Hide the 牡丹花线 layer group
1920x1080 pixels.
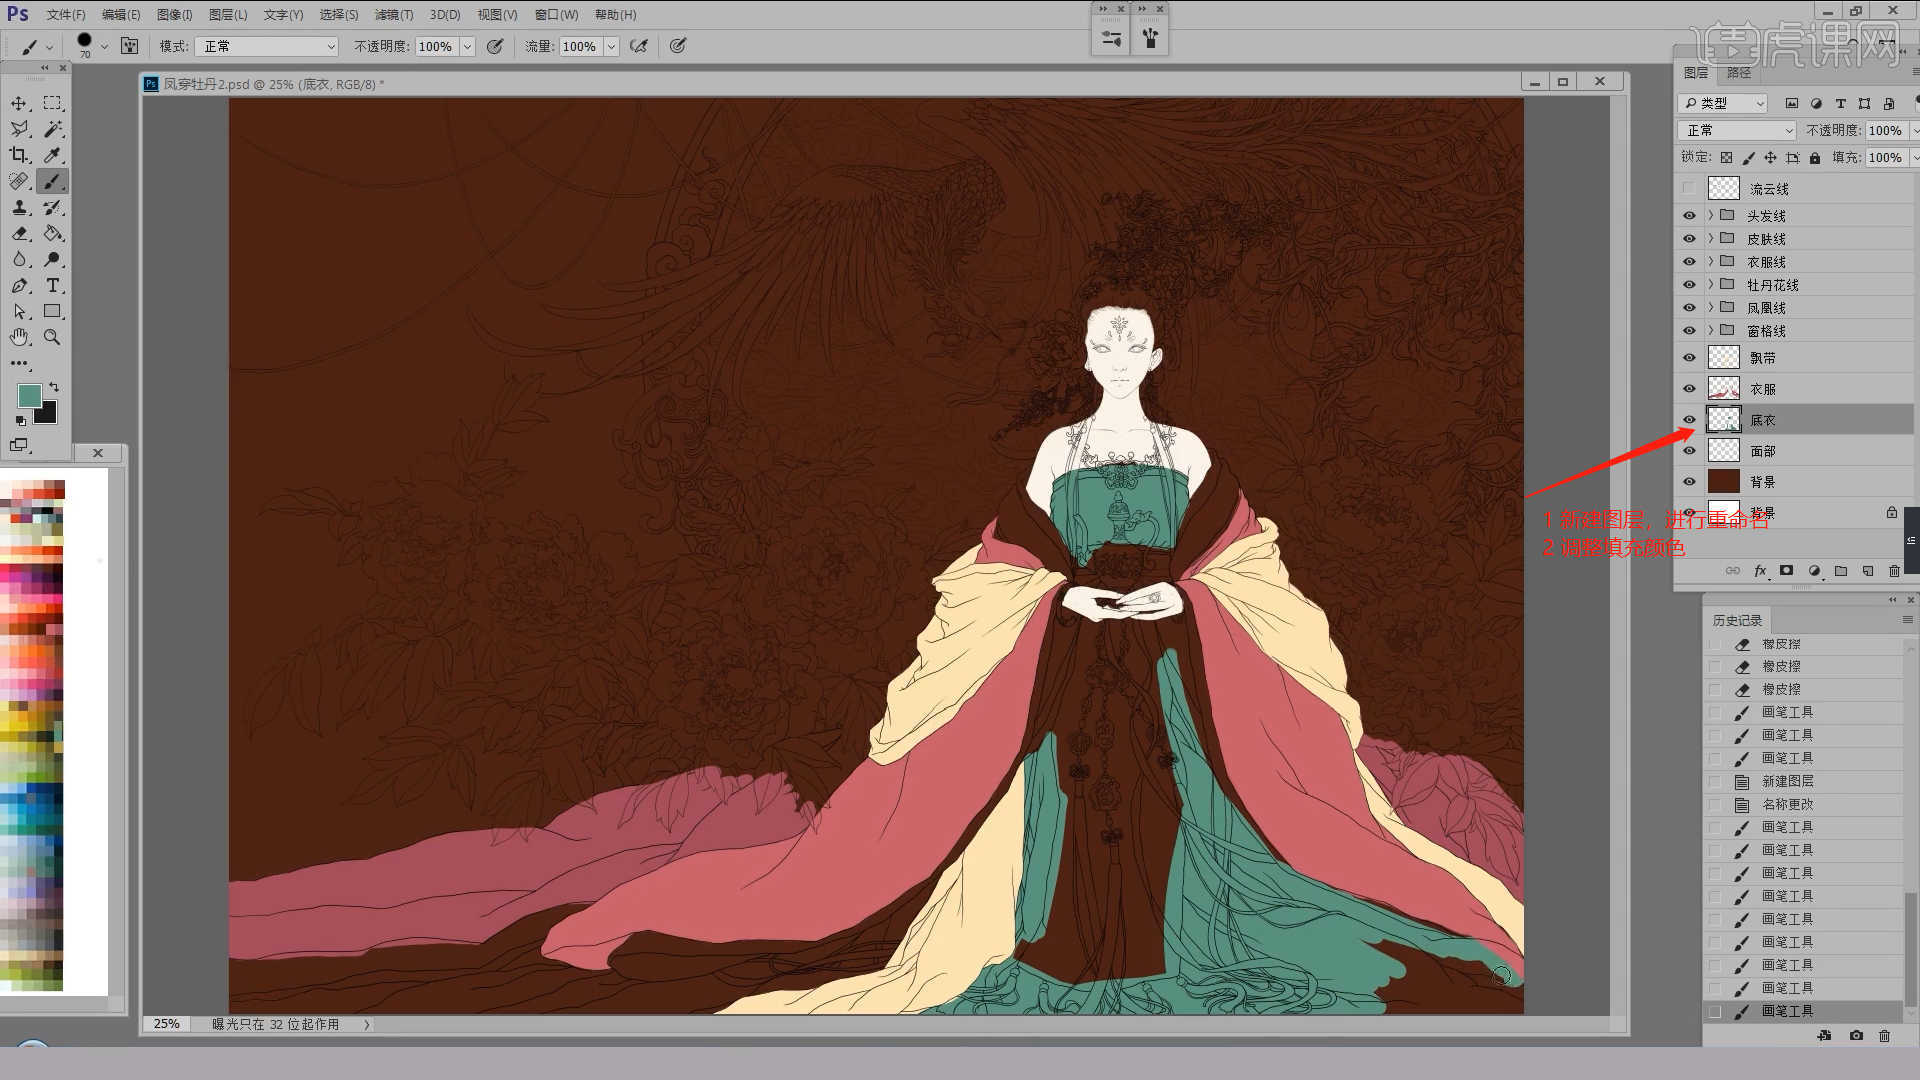tap(1689, 284)
